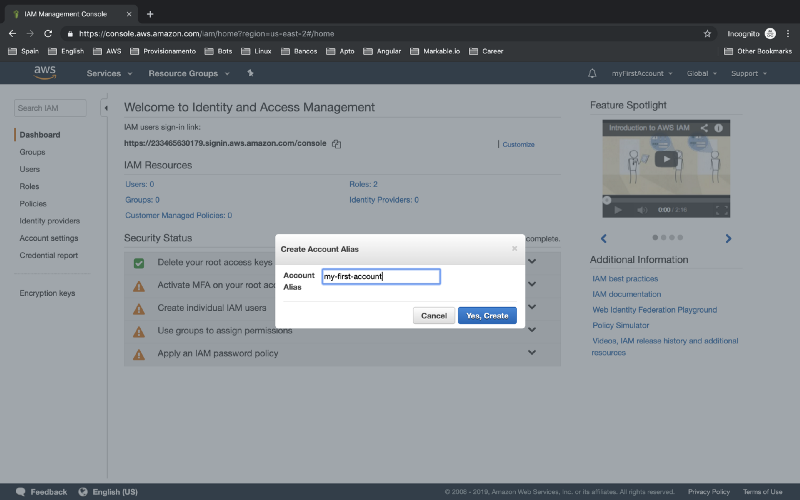800x500 pixels.
Task: Open Roles in IAM sidebar
Action: tap(29, 186)
